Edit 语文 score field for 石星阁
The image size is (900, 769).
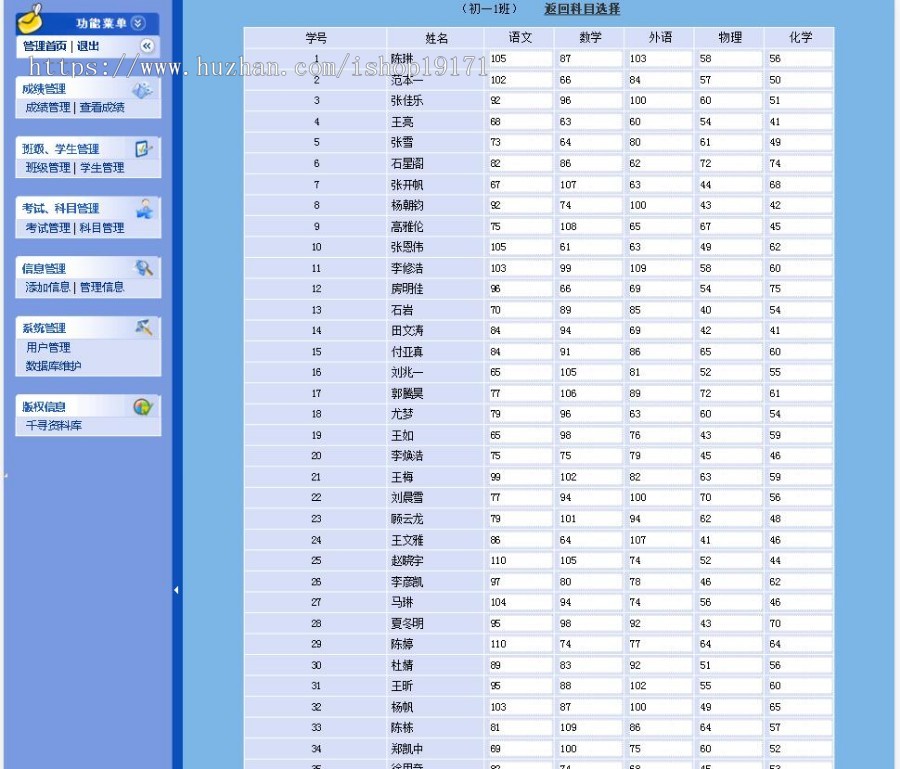pyautogui.click(x=520, y=164)
